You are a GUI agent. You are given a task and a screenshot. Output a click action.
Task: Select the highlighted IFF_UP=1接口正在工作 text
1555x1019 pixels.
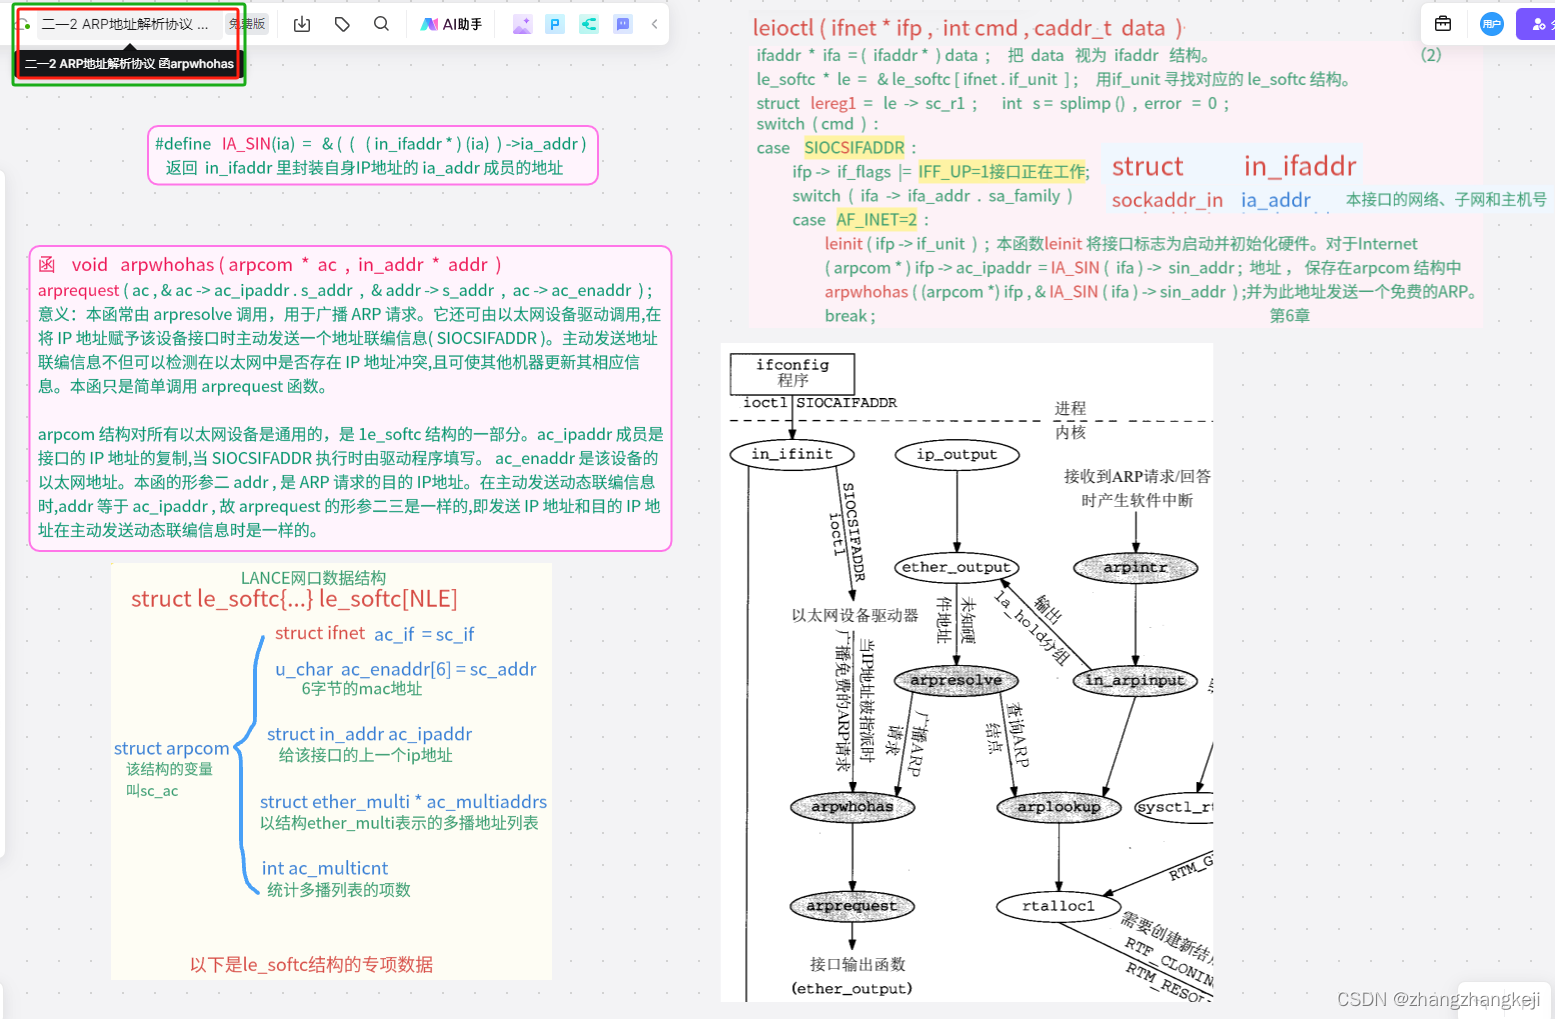point(1002,172)
